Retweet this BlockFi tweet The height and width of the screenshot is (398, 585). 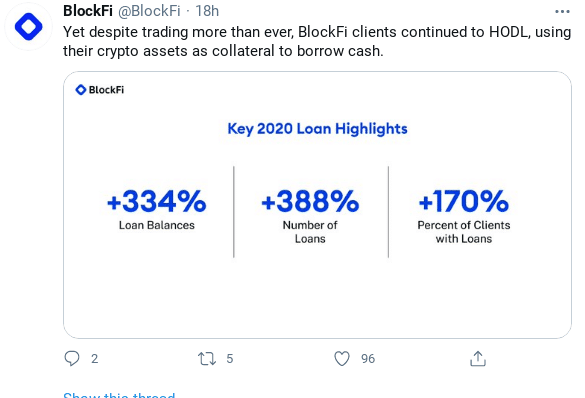207,358
